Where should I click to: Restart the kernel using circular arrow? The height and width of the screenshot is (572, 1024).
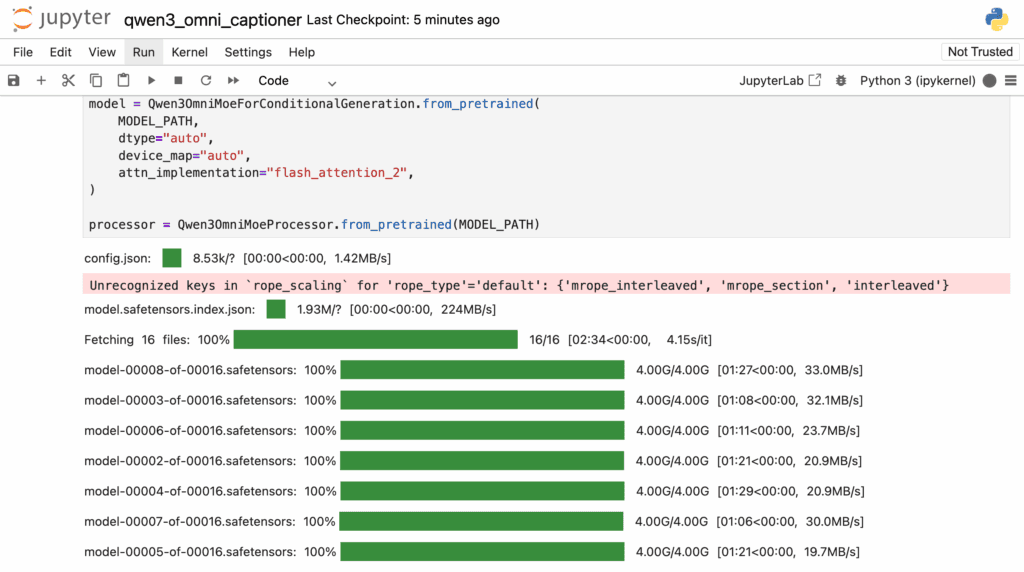pyautogui.click(x=206, y=81)
